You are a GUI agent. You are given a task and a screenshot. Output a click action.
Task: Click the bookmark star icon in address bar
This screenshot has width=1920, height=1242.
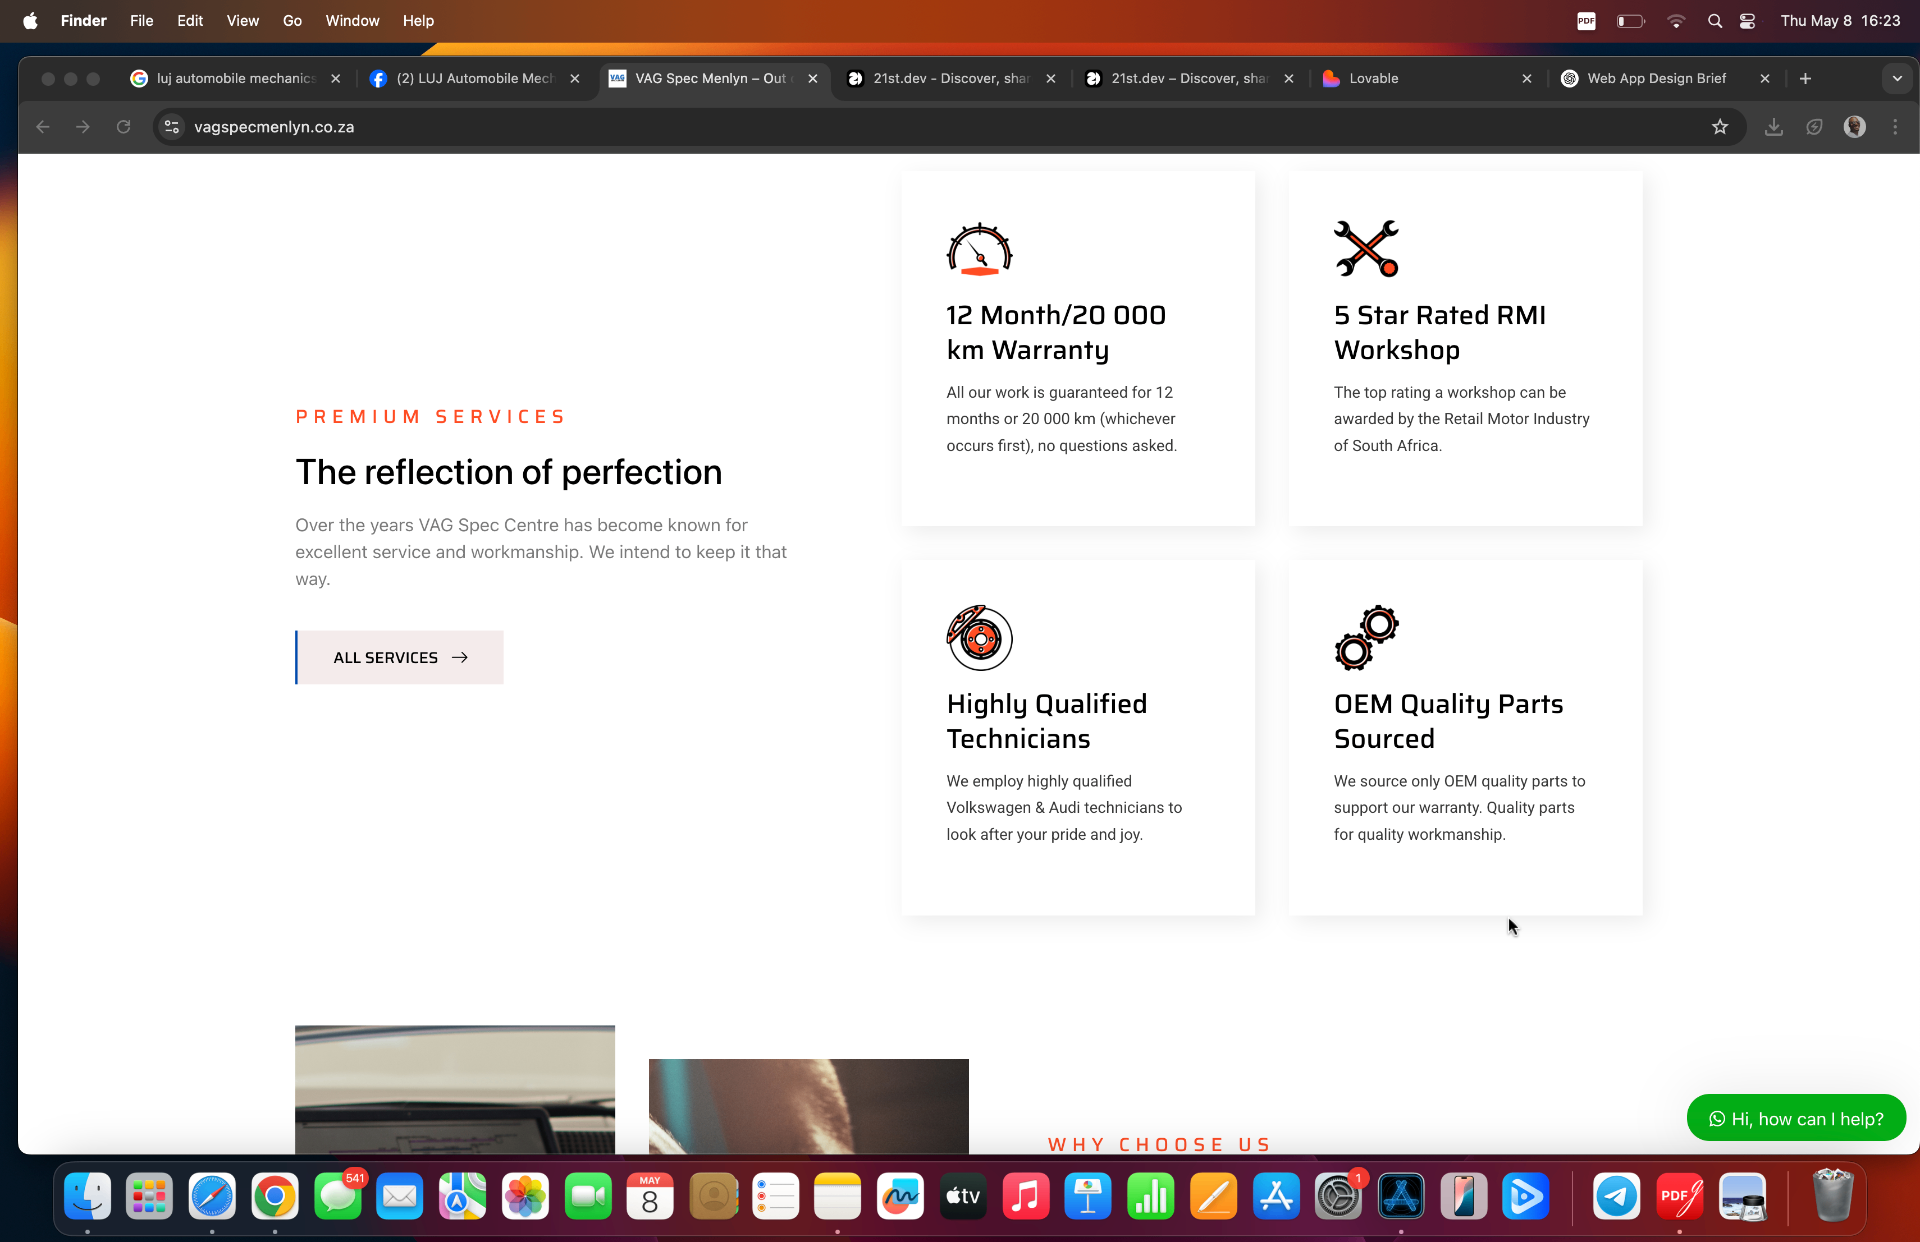pyautogui.click(x=1719, y=127)
